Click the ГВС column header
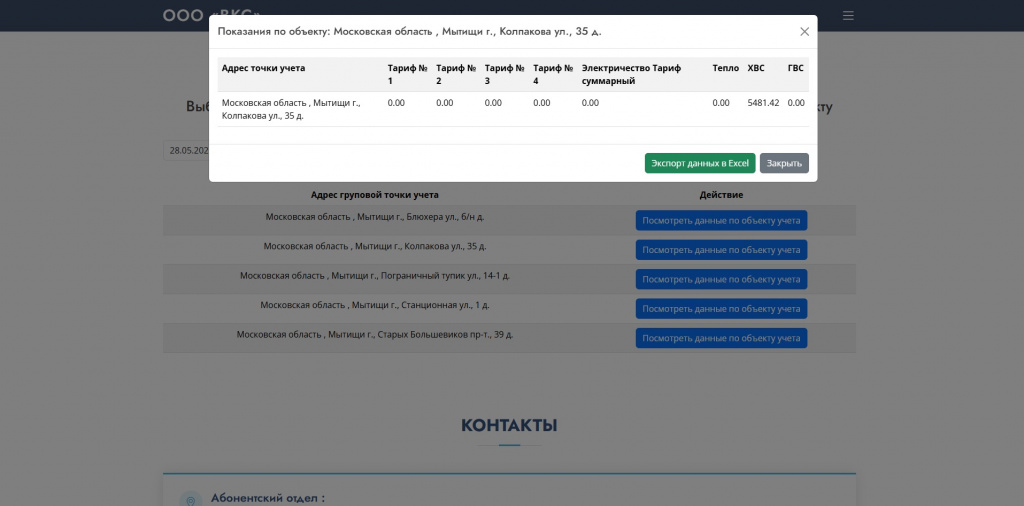The image size is (1024, 506). 795,68
